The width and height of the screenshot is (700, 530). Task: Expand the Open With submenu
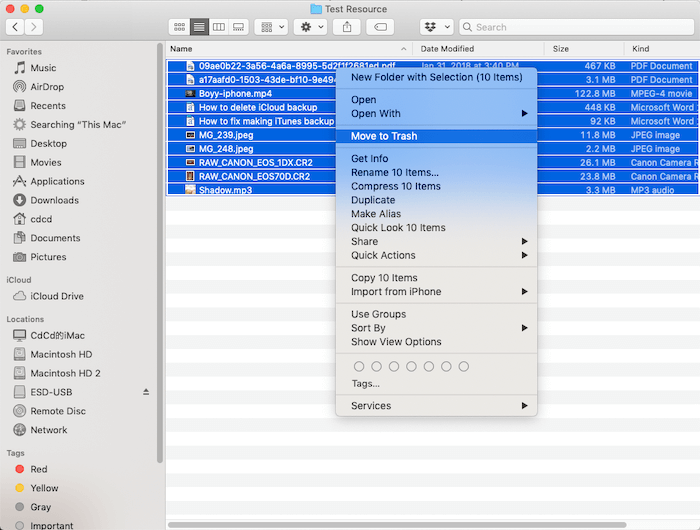pos(436,113)
